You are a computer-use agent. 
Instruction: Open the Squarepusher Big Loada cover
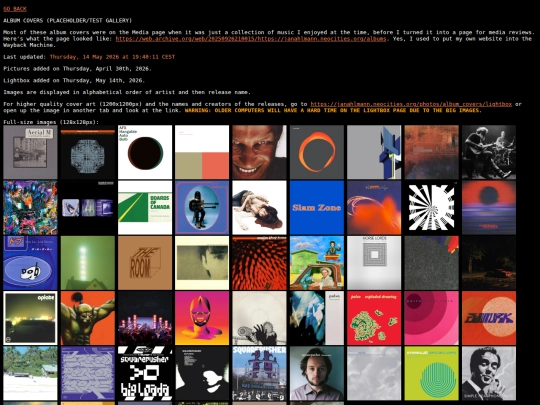tap(145, 373)
